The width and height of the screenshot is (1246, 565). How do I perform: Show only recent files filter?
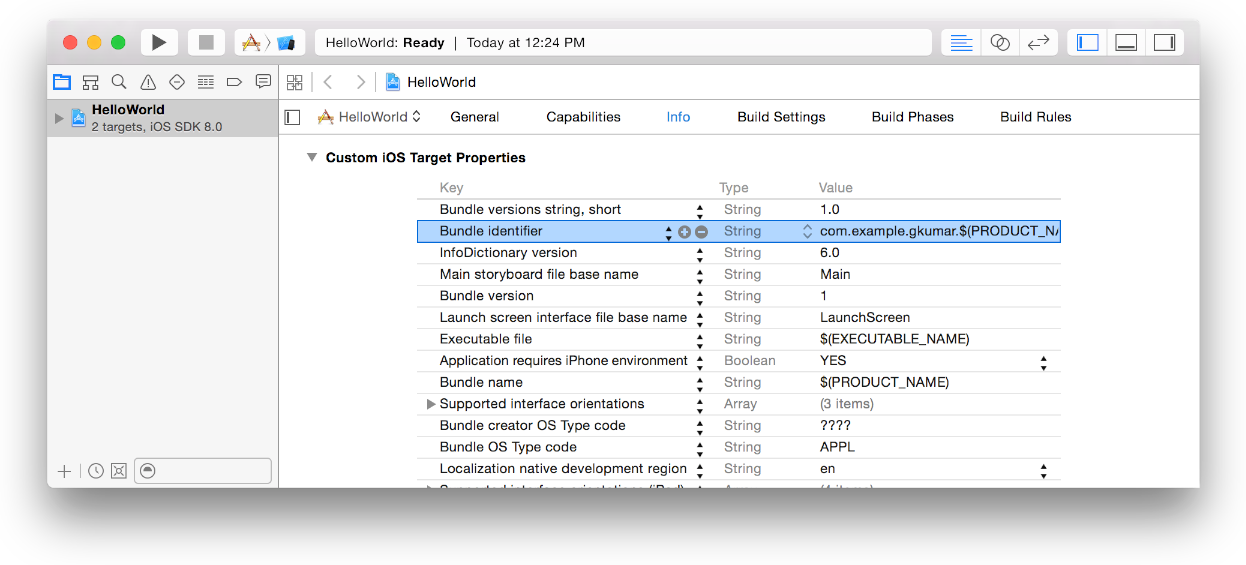(x=96, y=471)
